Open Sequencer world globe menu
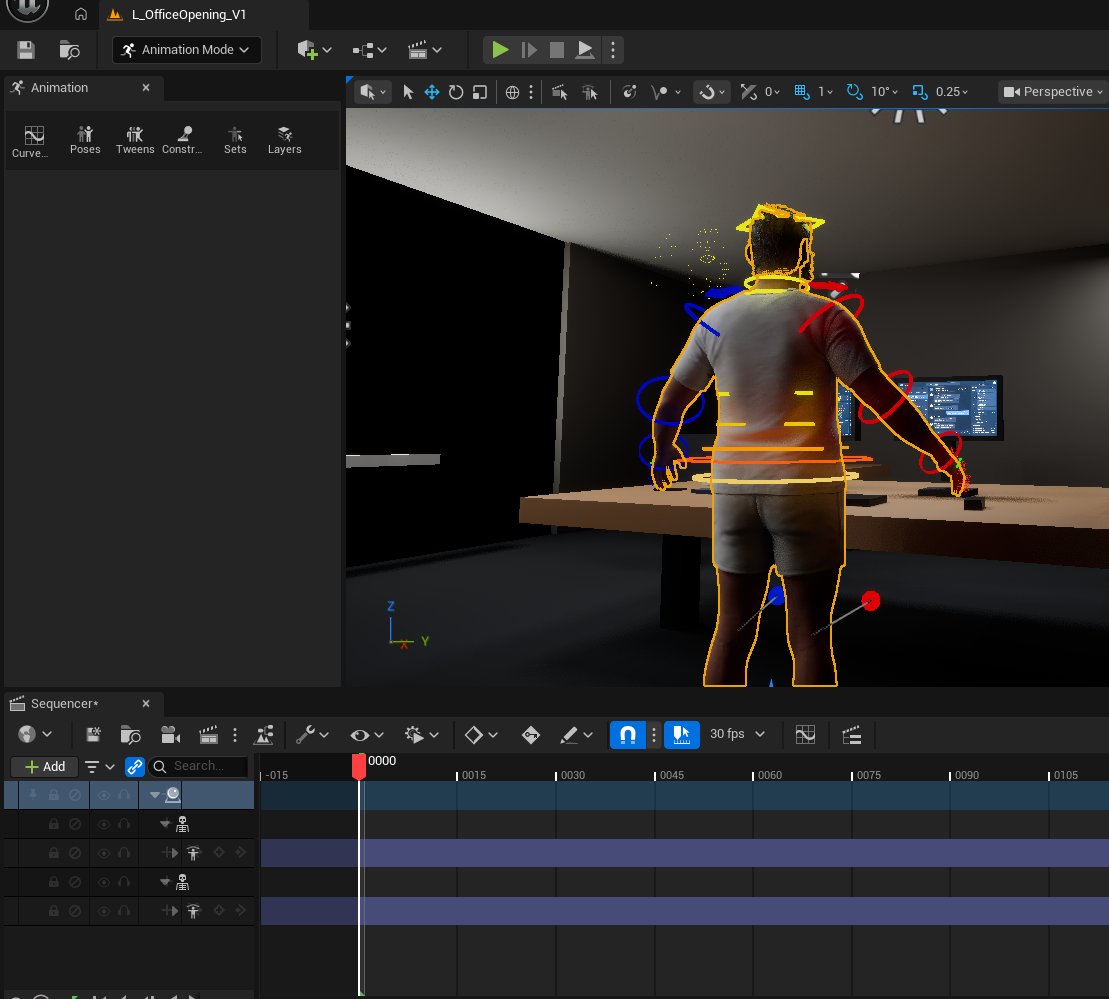 (34, 734)
